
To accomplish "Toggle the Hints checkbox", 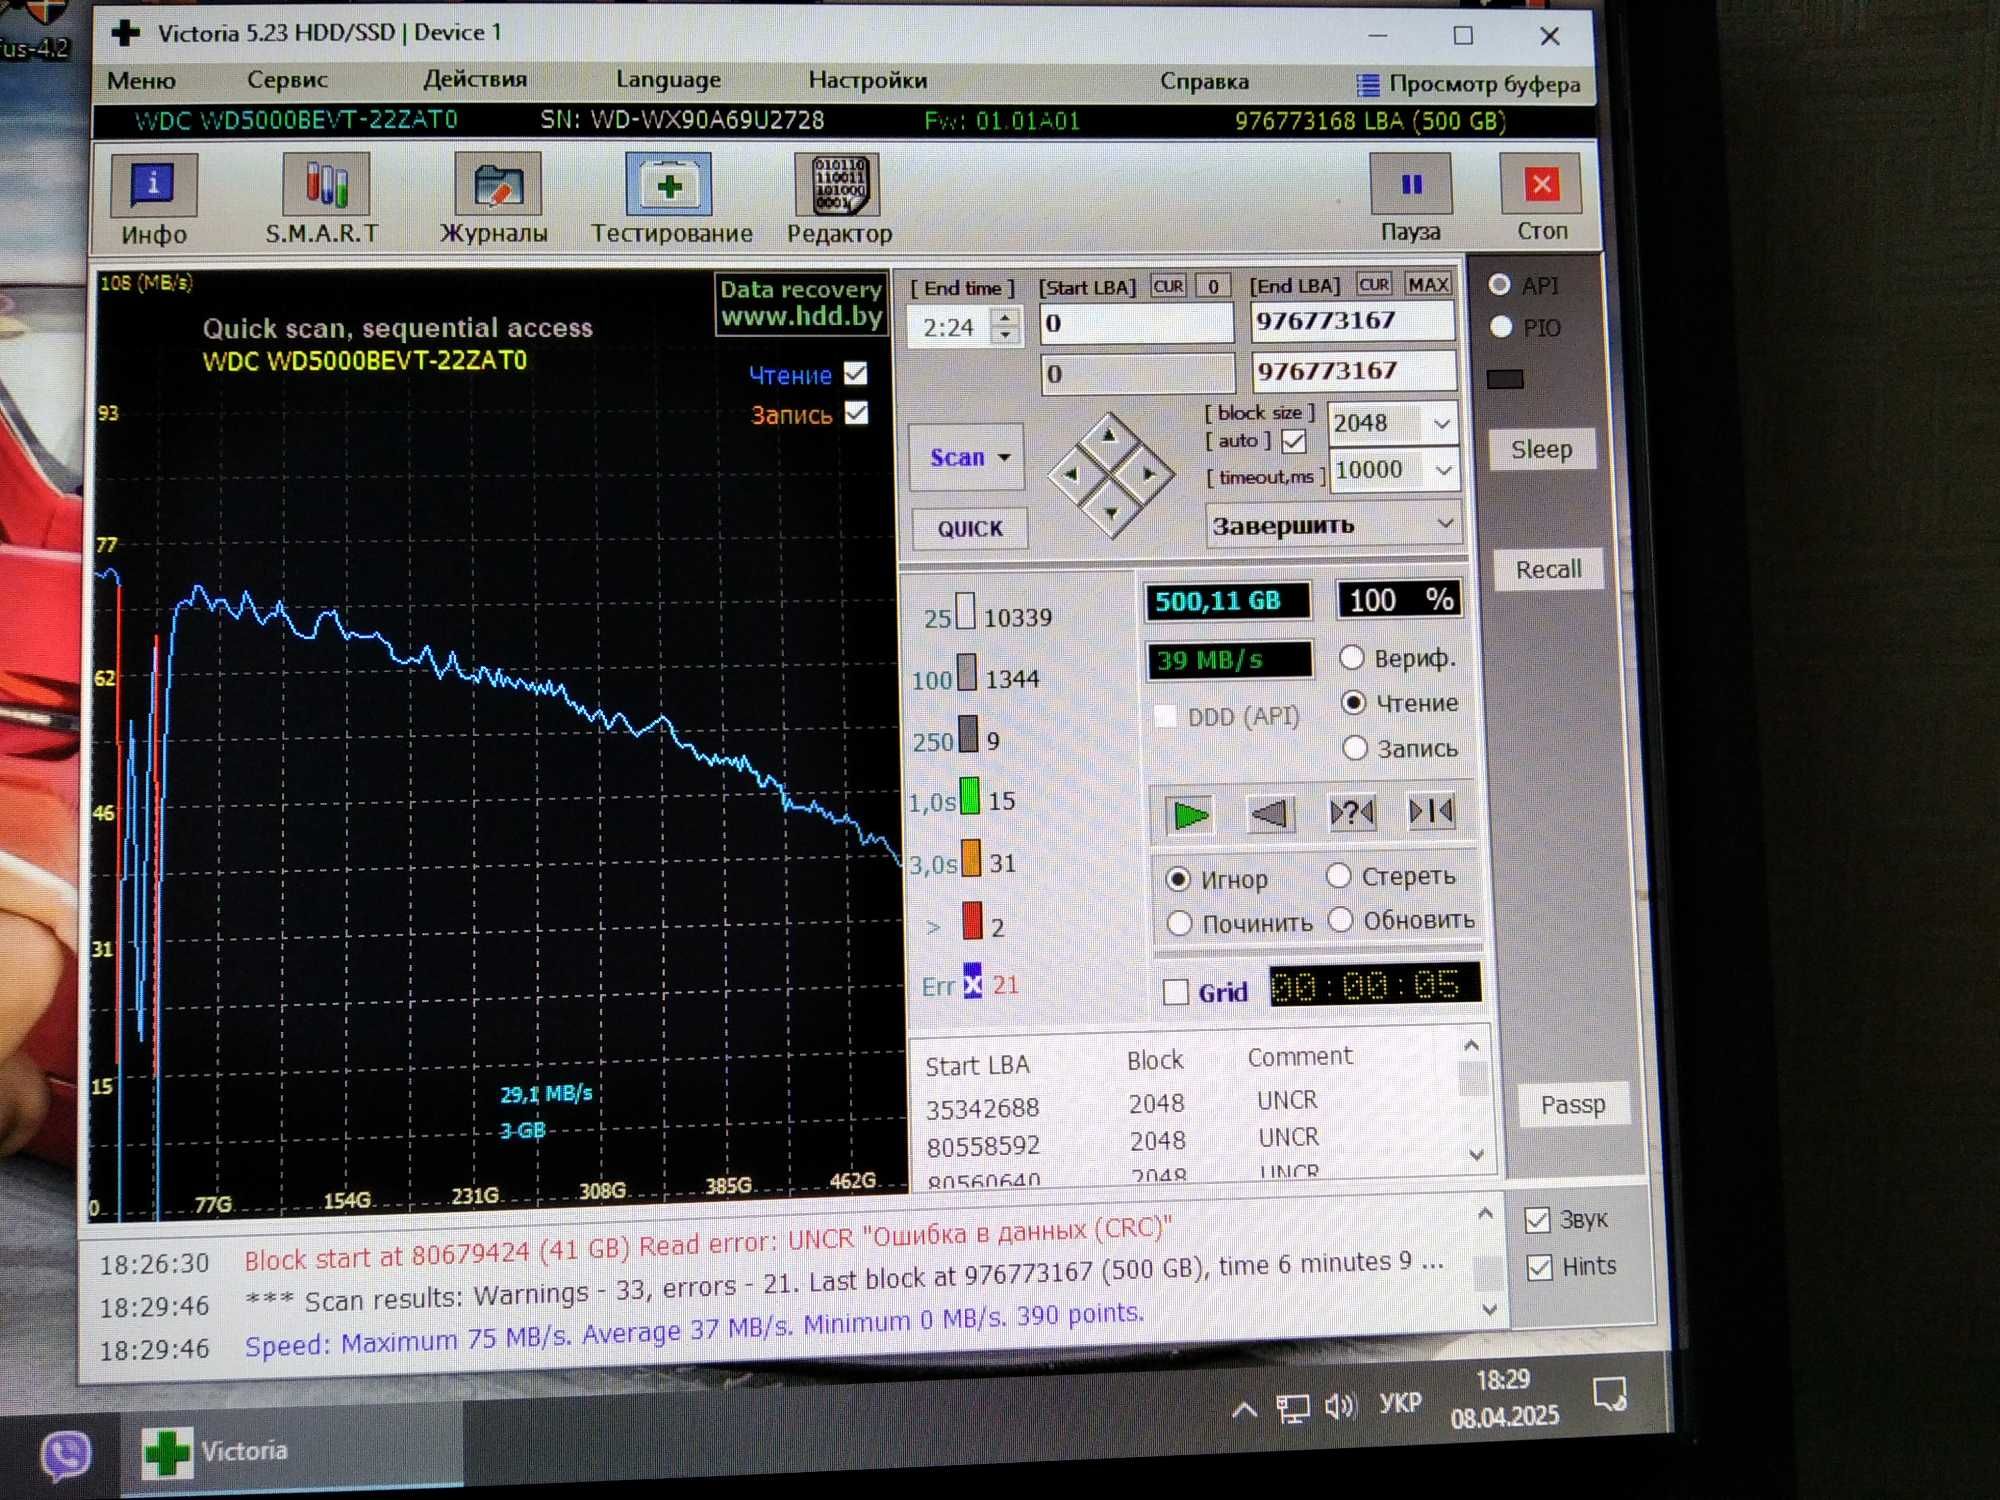I will point(1540,1267).
